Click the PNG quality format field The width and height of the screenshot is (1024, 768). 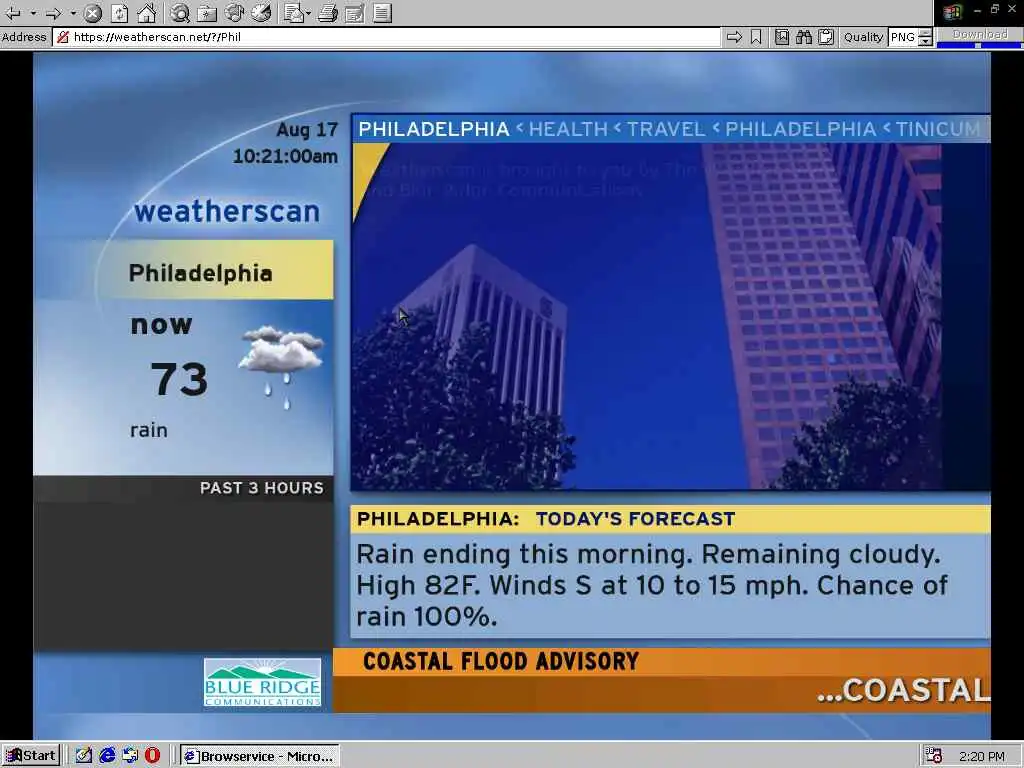[x=903, y=37]
